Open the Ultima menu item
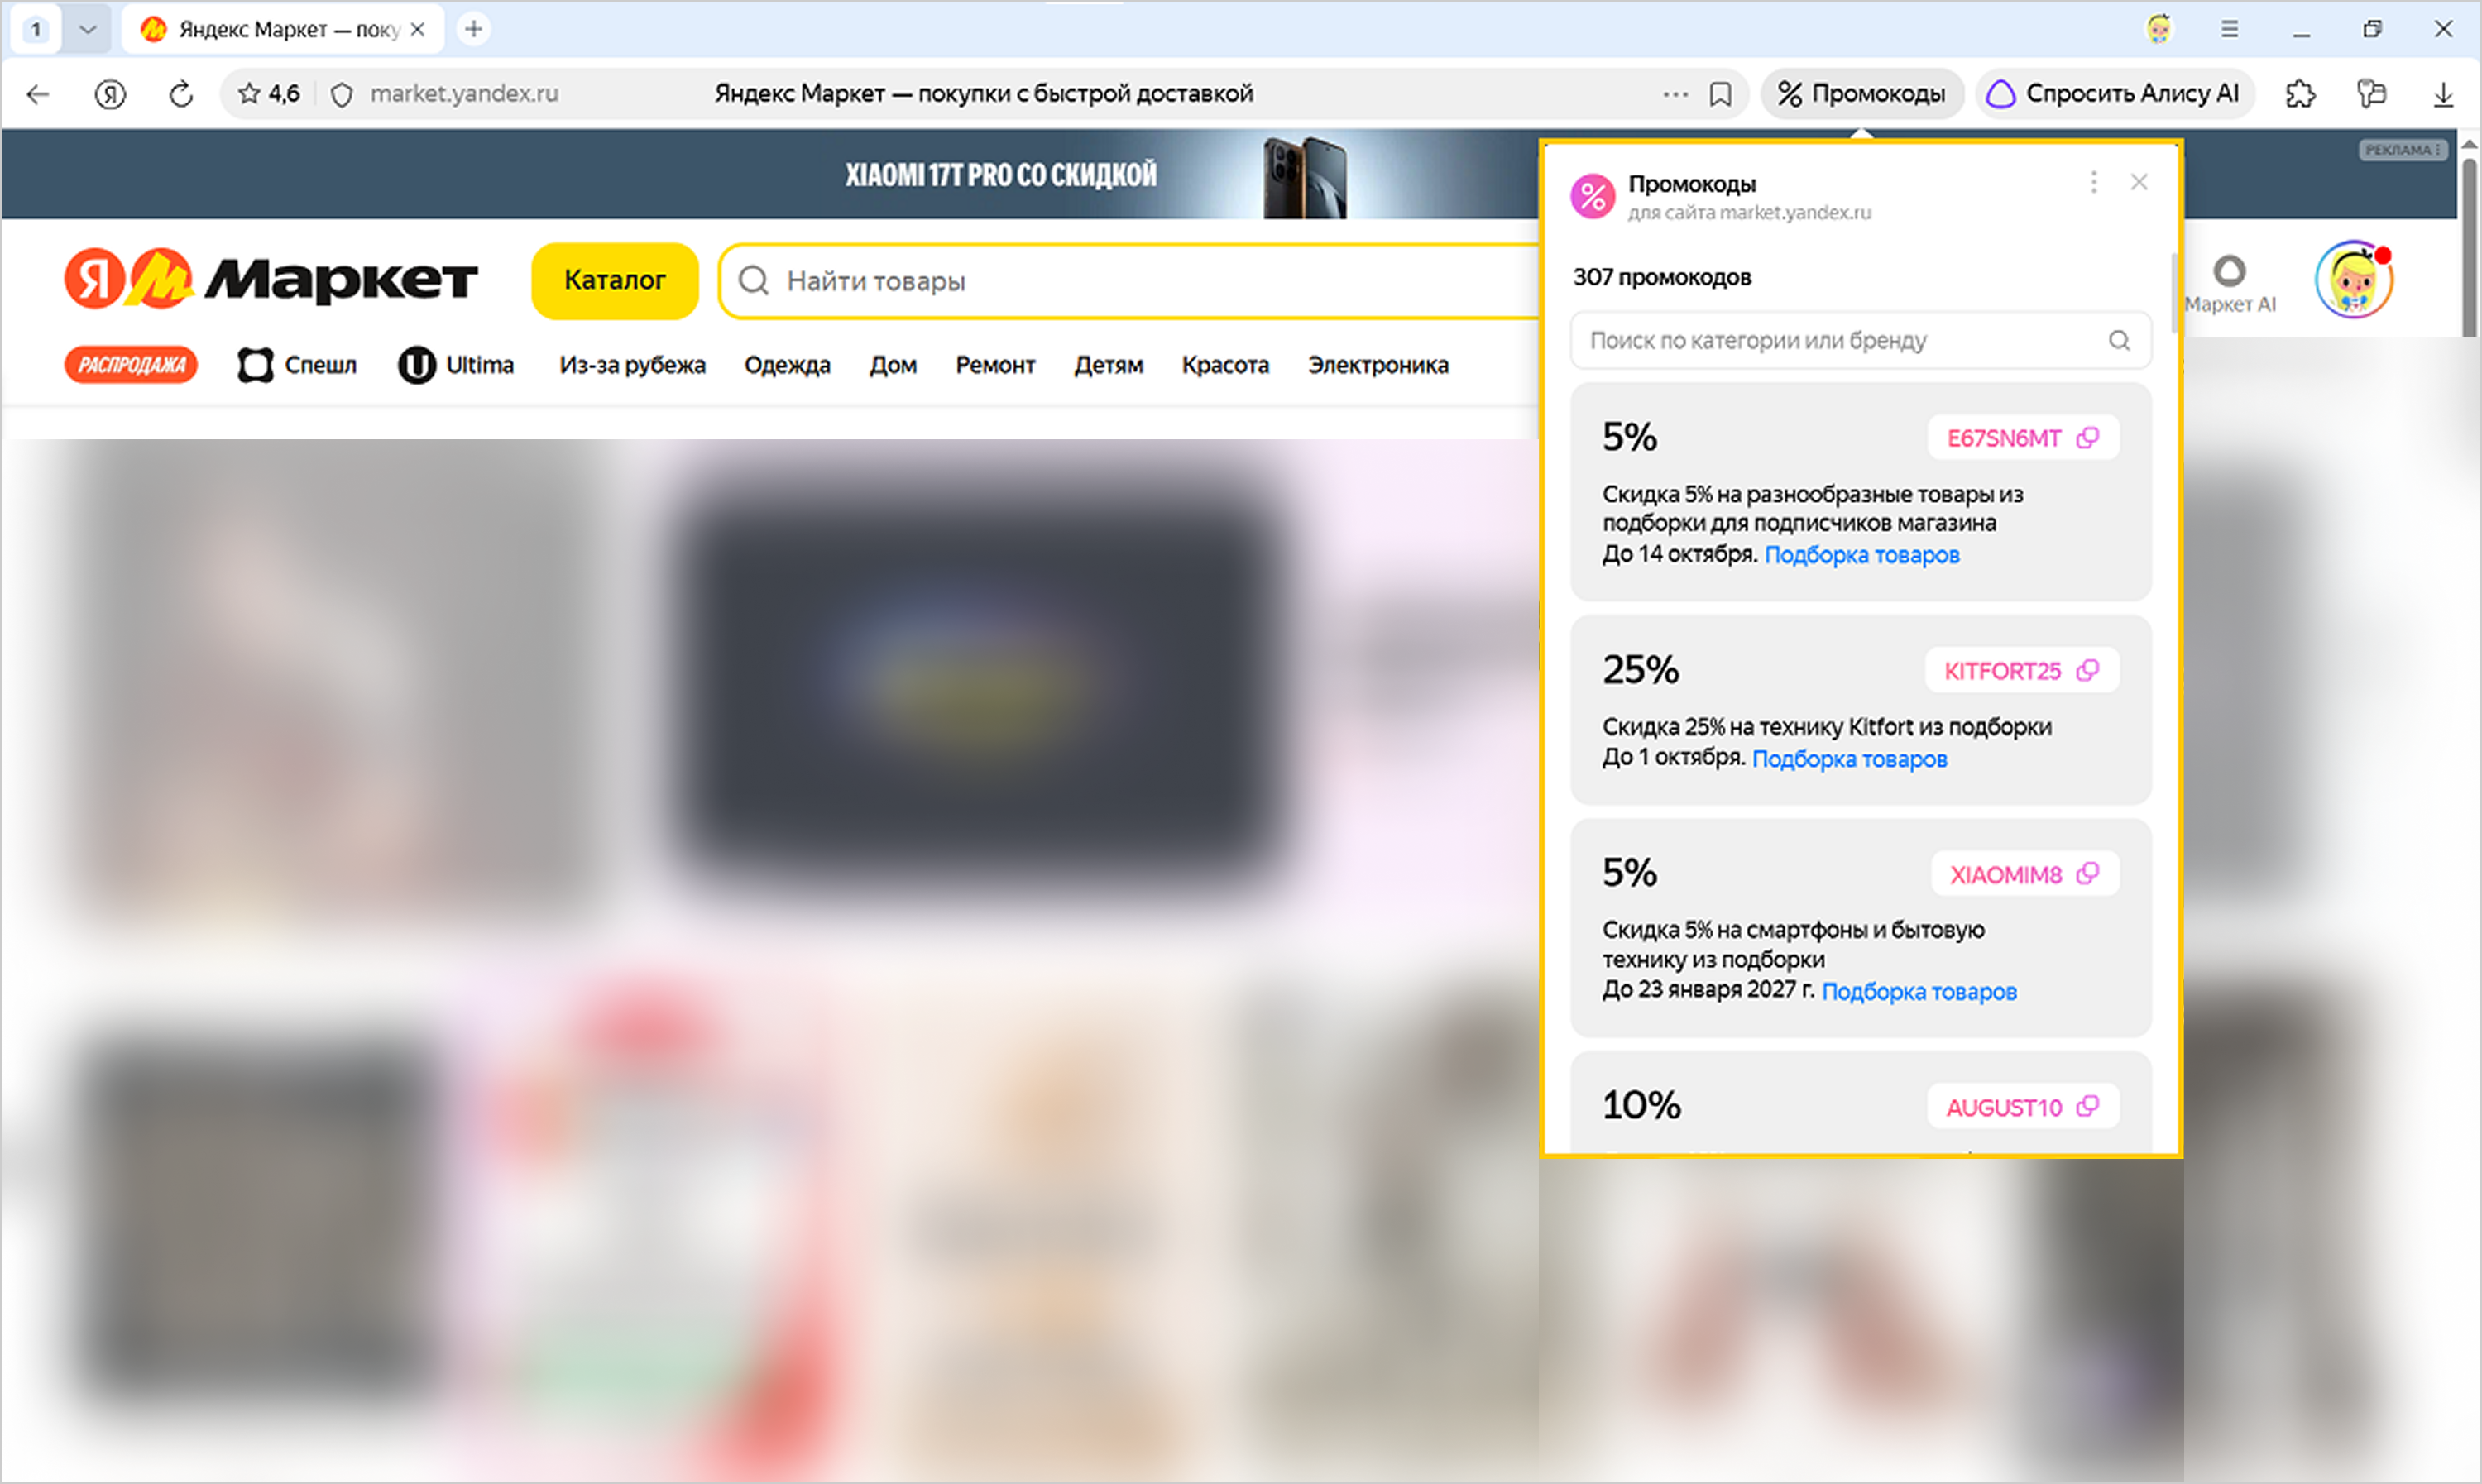This screenshot has height=1484, width=2482. tap(456, 365)
